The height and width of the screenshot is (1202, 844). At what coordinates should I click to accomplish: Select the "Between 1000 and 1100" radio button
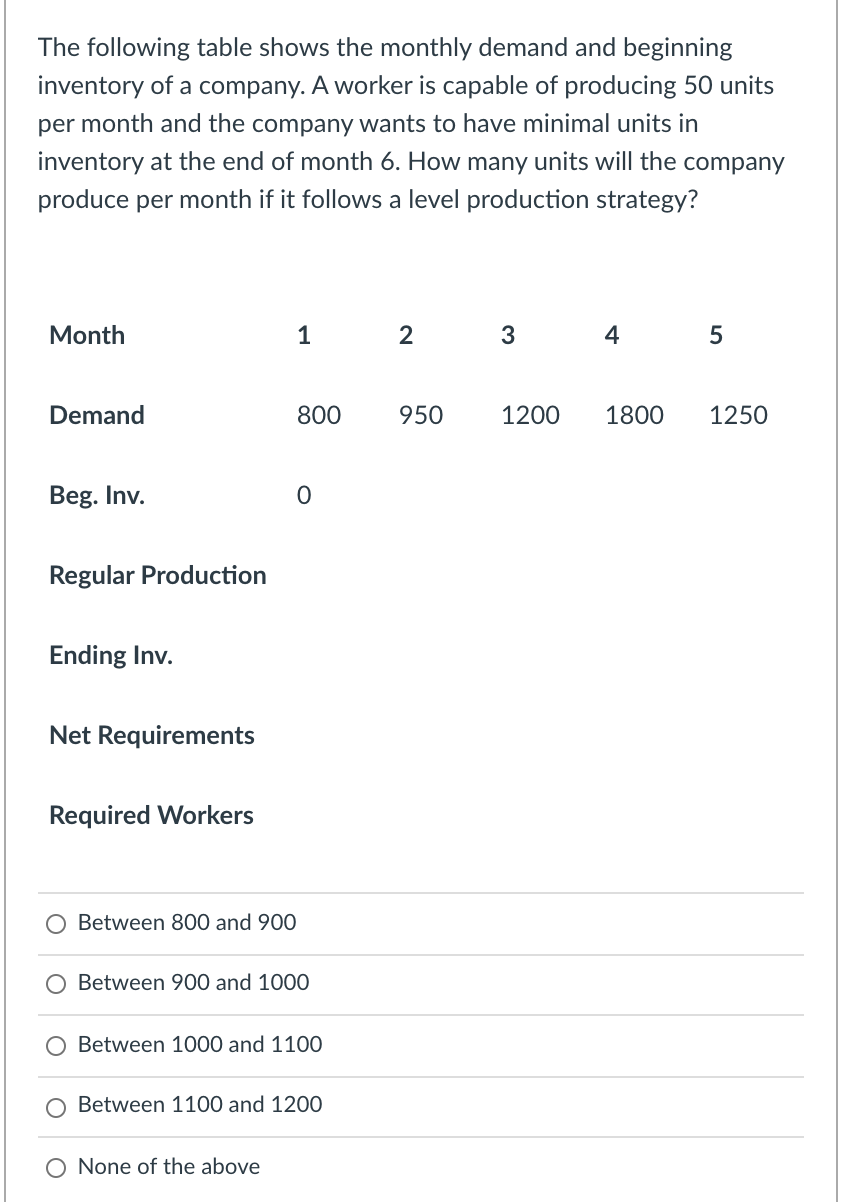tap(56, 1046)
